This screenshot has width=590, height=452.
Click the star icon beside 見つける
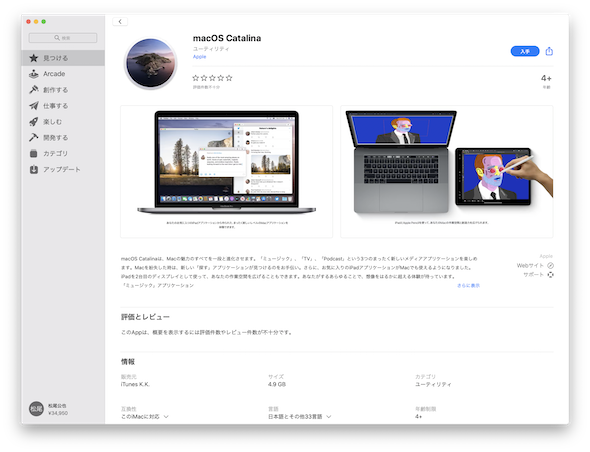pos(34,58)
